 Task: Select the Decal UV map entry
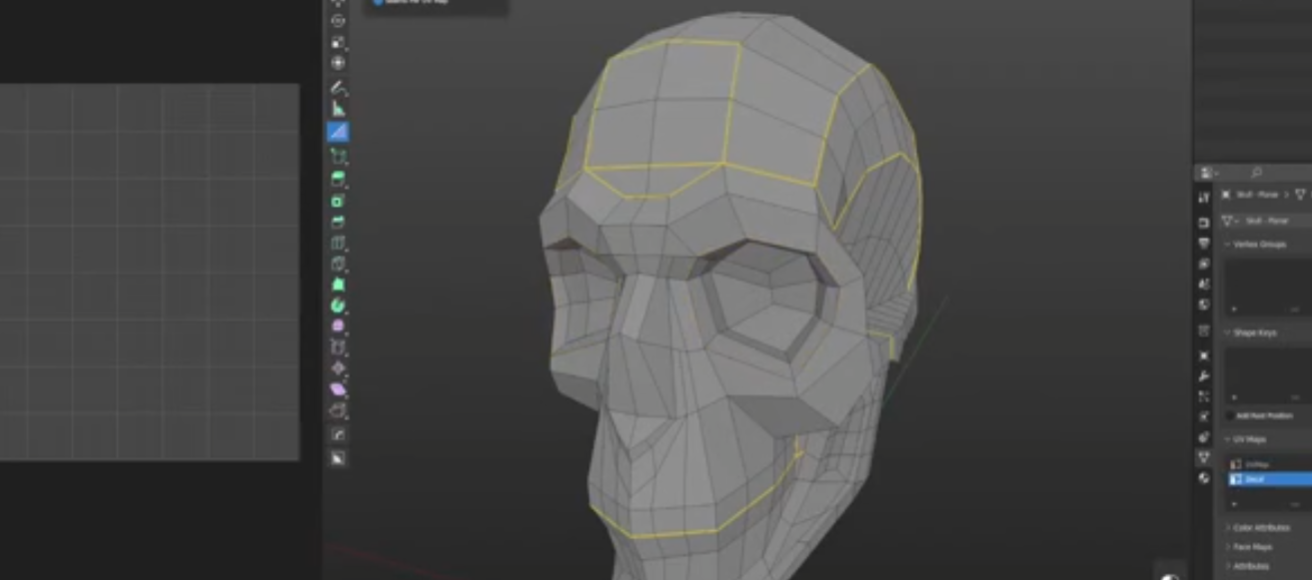tap(1268, 480)
